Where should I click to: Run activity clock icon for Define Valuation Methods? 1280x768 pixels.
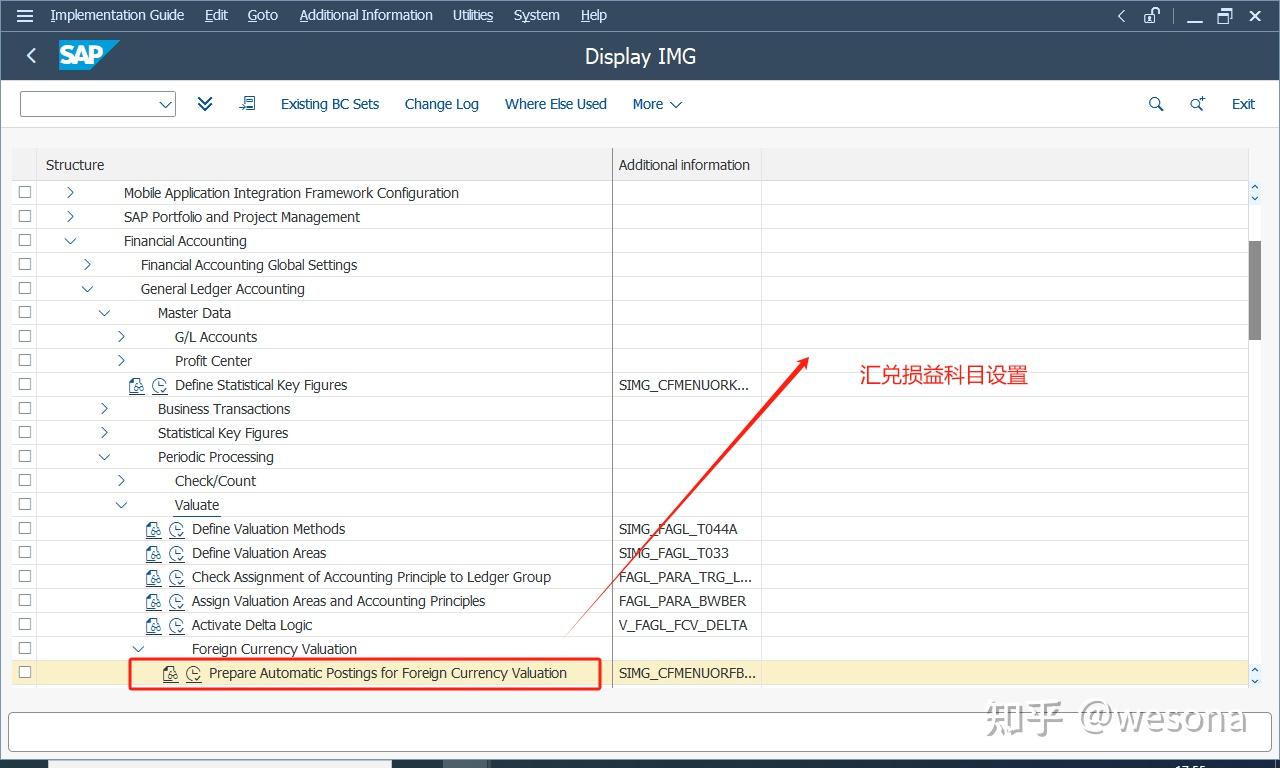pos(177,529)
